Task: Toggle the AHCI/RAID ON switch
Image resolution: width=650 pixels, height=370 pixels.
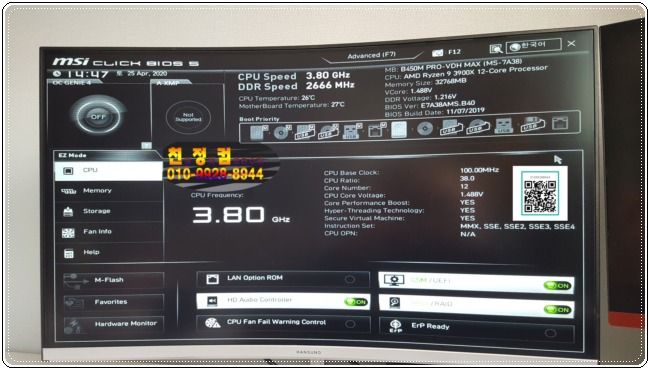Action: (x=558, y=310)
